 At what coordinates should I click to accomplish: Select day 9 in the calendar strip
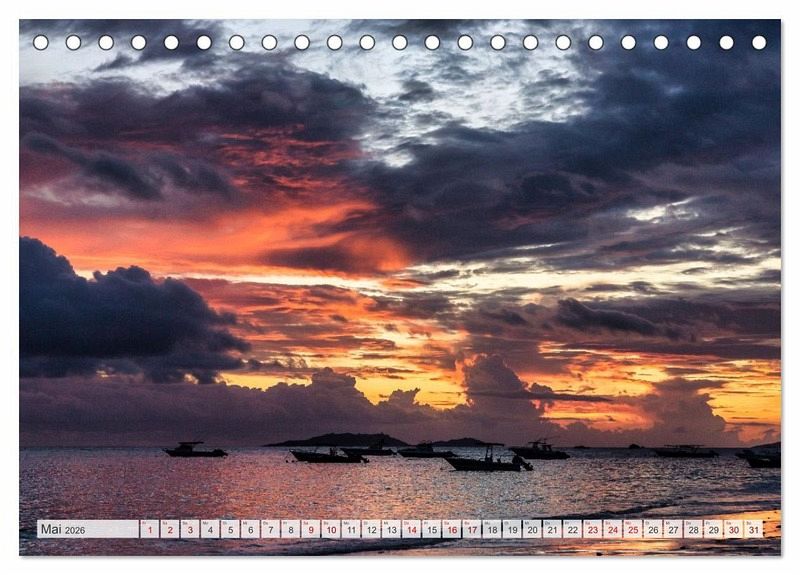pyautogui.click(x=311, y=530)
